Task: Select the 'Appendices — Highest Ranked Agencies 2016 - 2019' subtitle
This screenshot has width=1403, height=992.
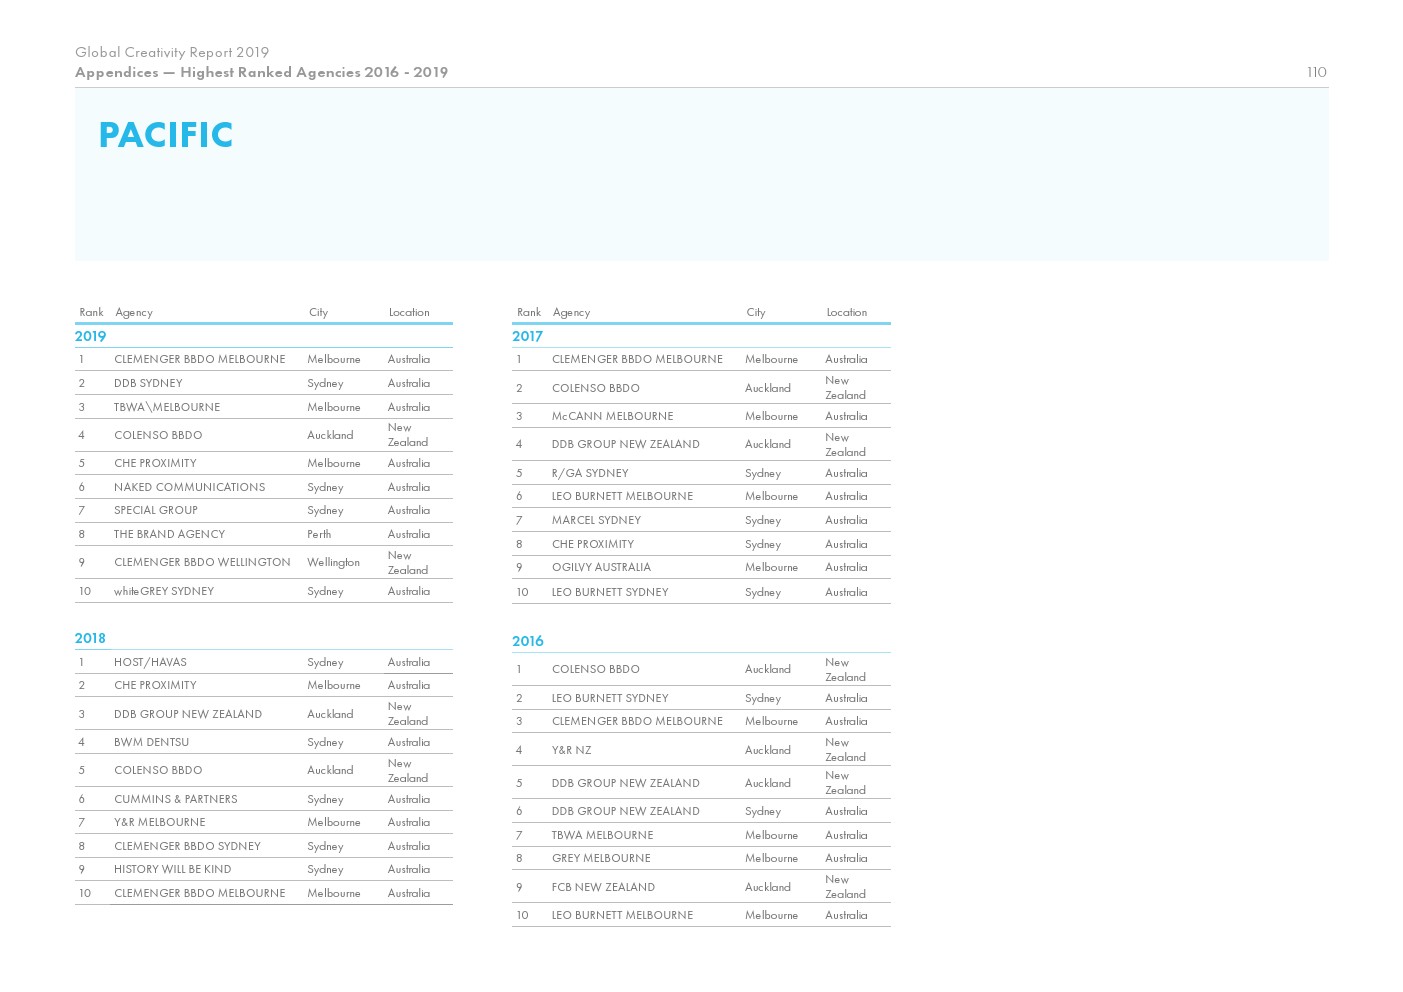Action: (261, 72)
